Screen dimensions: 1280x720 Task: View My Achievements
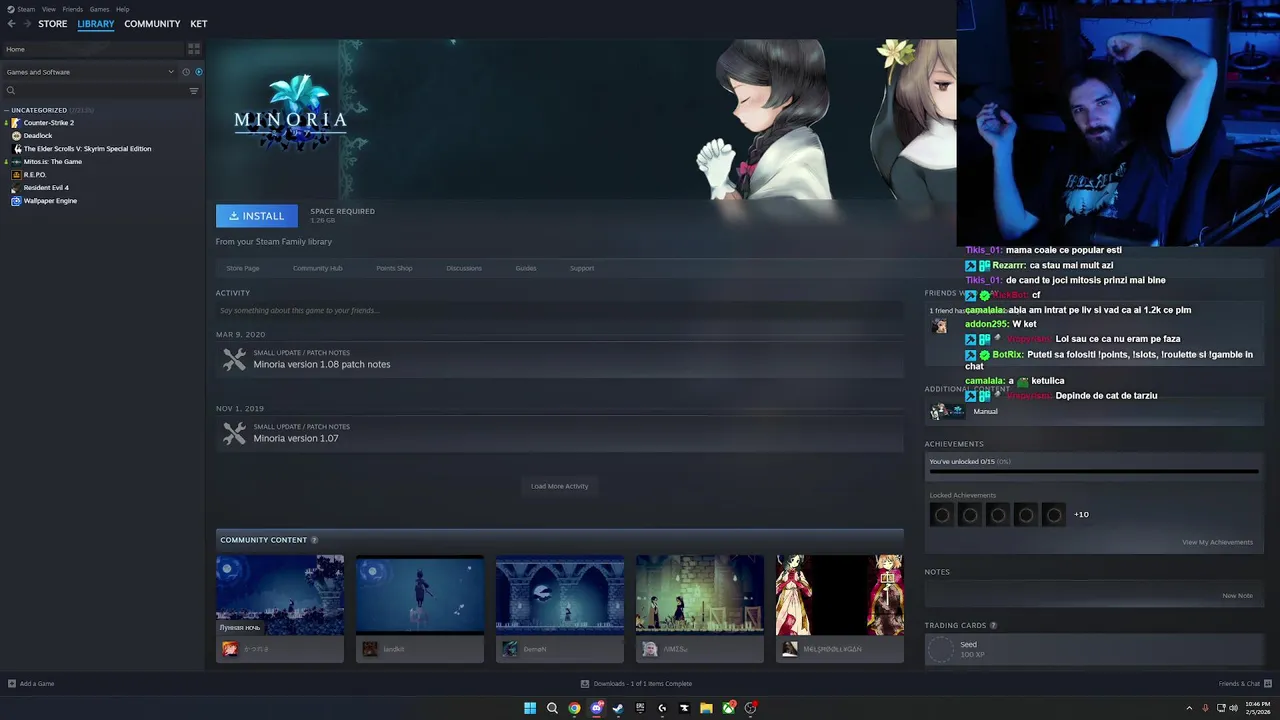pyautogui.click(x=1217, y=542)
